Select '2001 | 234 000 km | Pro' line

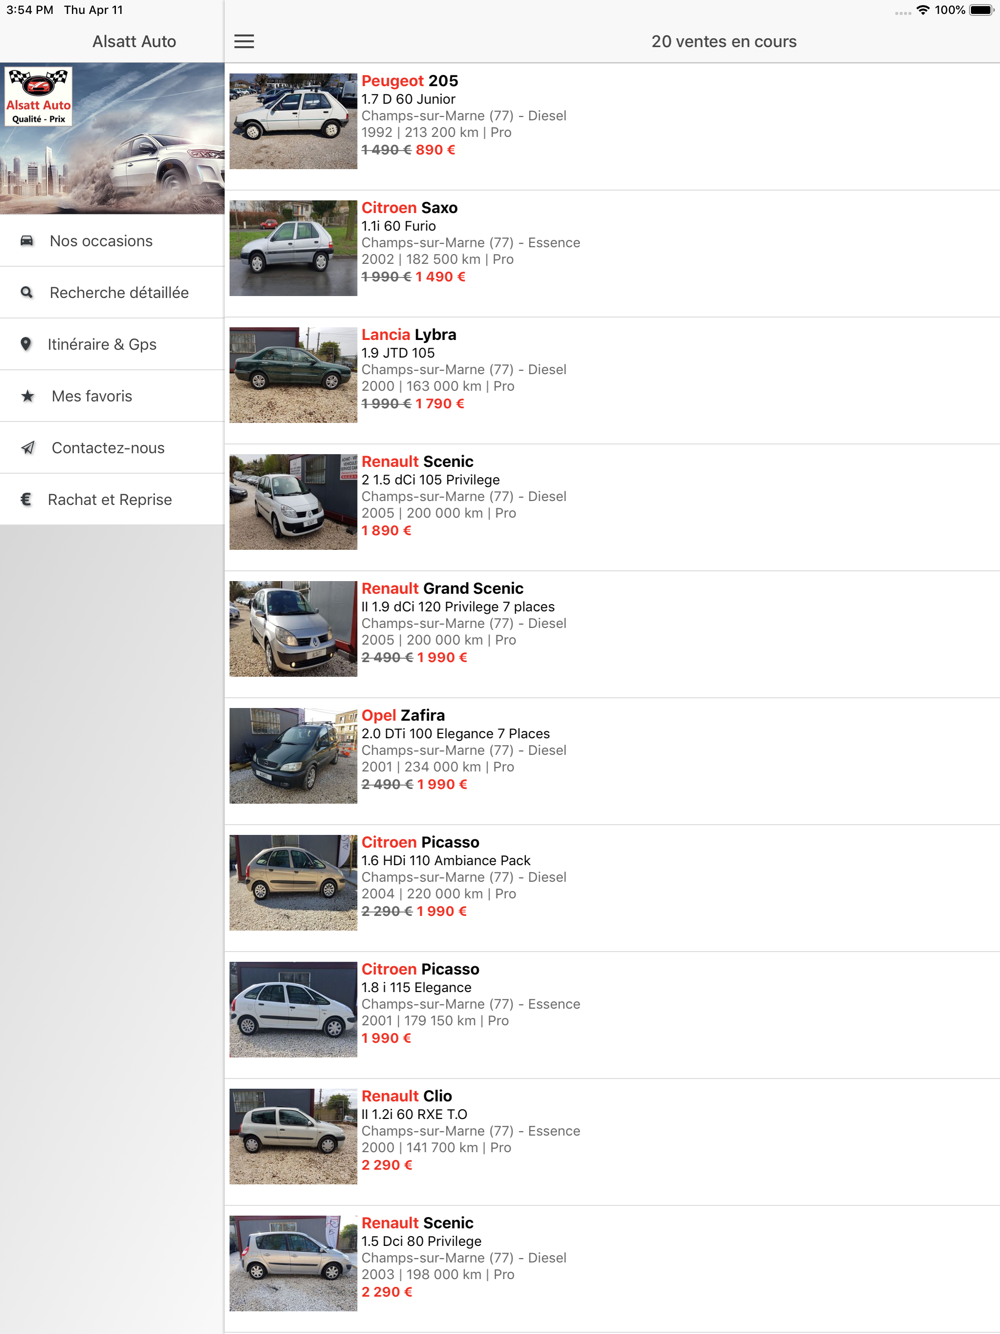437,767
